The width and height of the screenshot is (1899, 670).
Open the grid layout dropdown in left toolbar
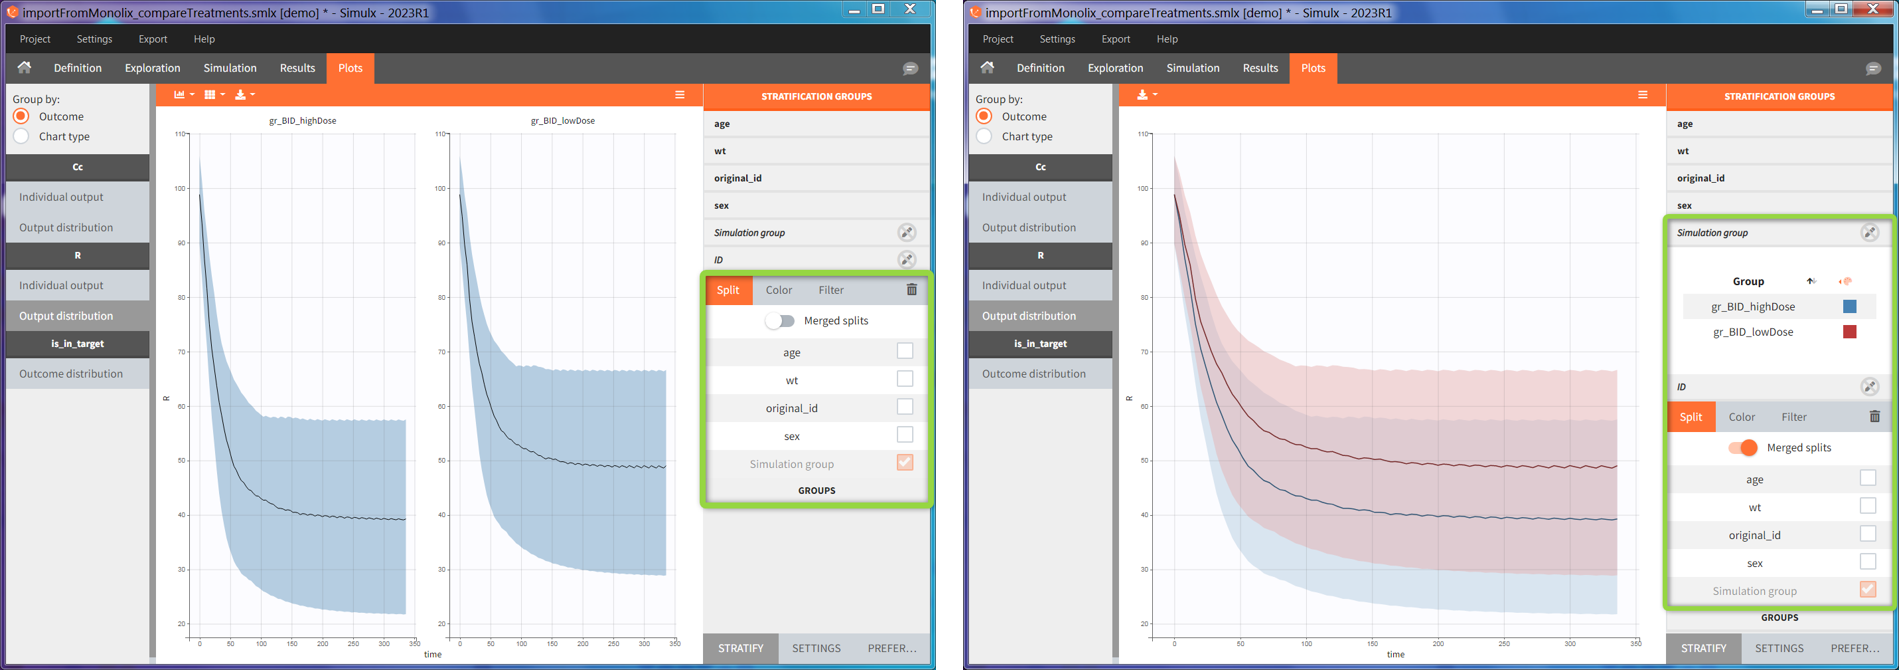click(x=213, y=95)
